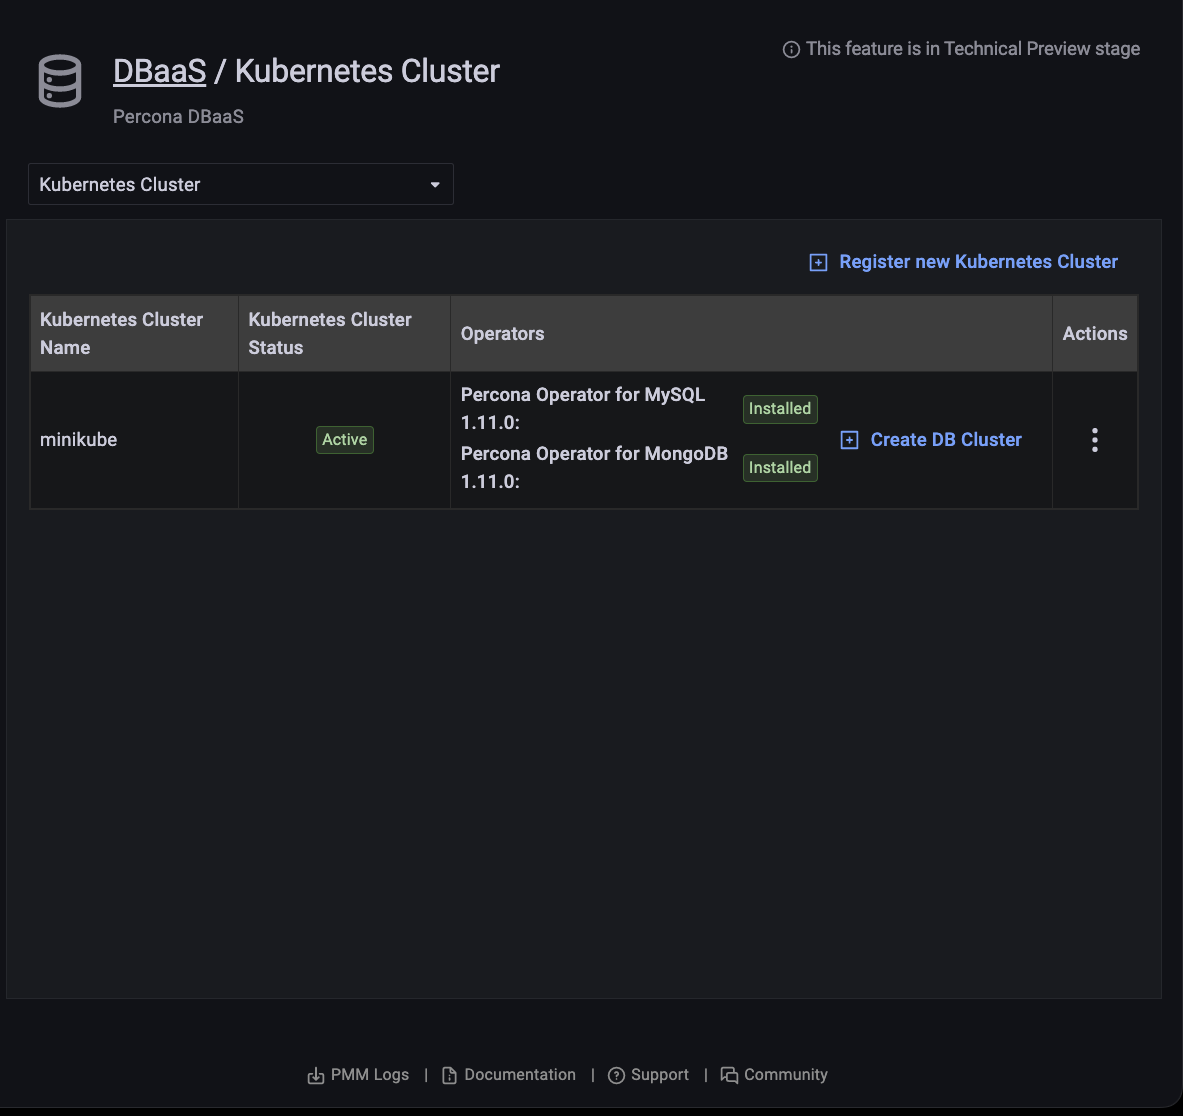Image resolution: width=1183 pixels, height=1116 pixels.
Task: Click the Installed badge for the MongoDB operator
Action: click(x=780, y=468)
